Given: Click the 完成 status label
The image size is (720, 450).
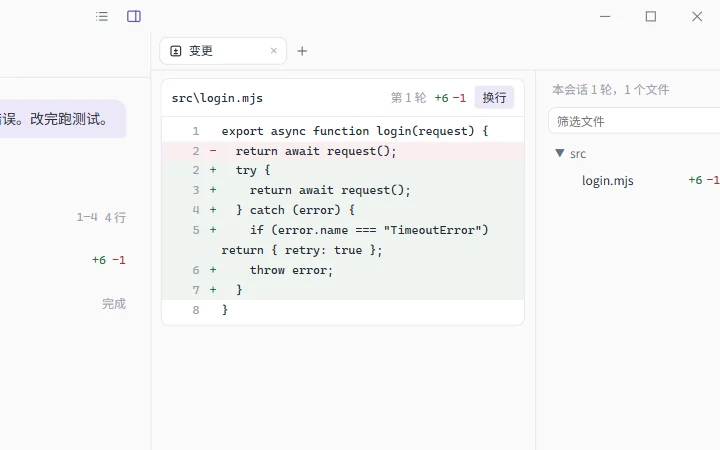Looking at the screenshot, I should click(114, 304).
